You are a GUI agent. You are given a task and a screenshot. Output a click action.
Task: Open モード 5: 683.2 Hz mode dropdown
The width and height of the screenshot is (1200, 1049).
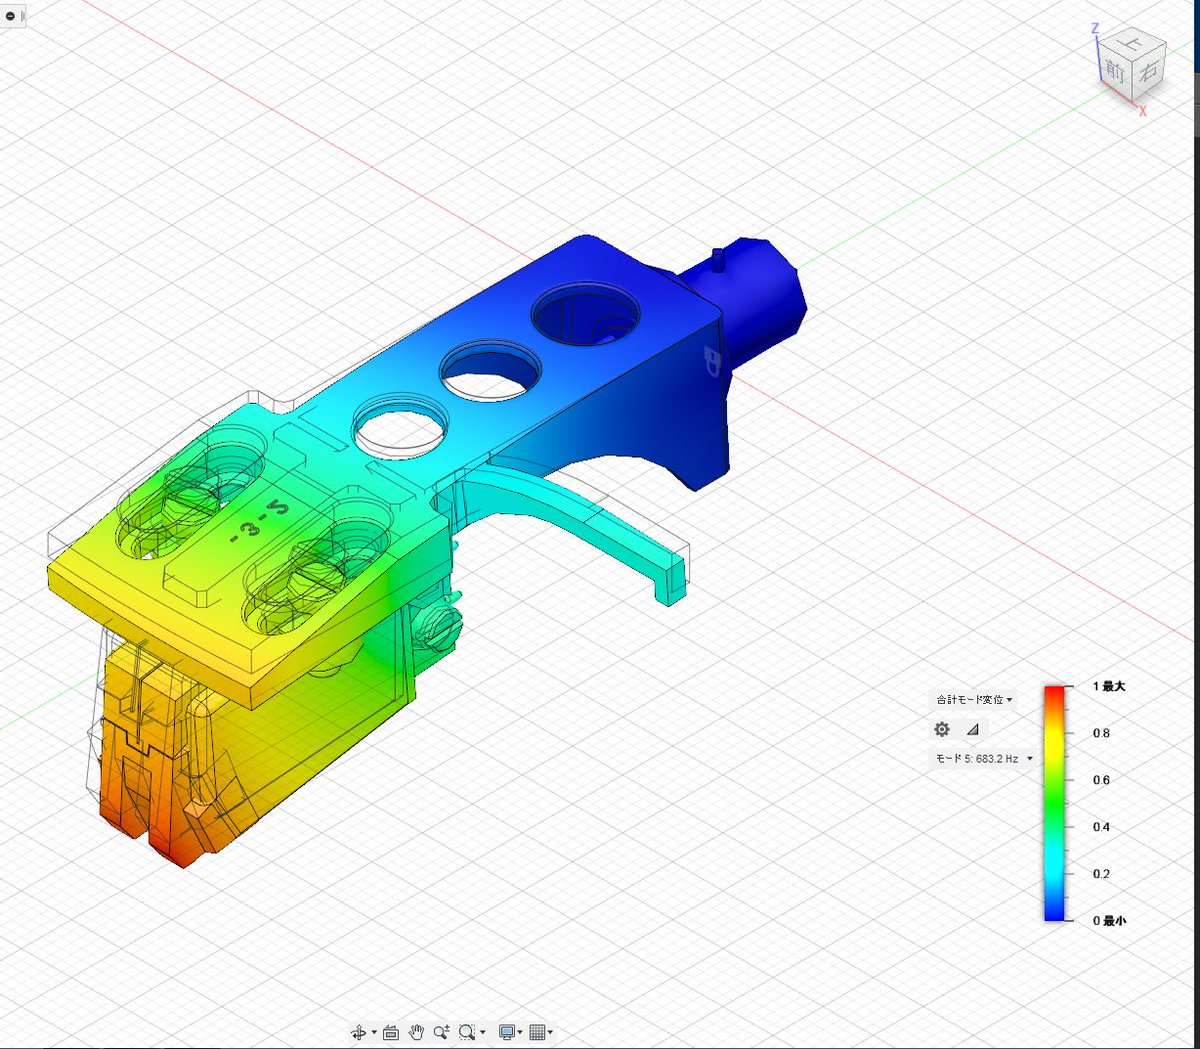tap(984, 758)
